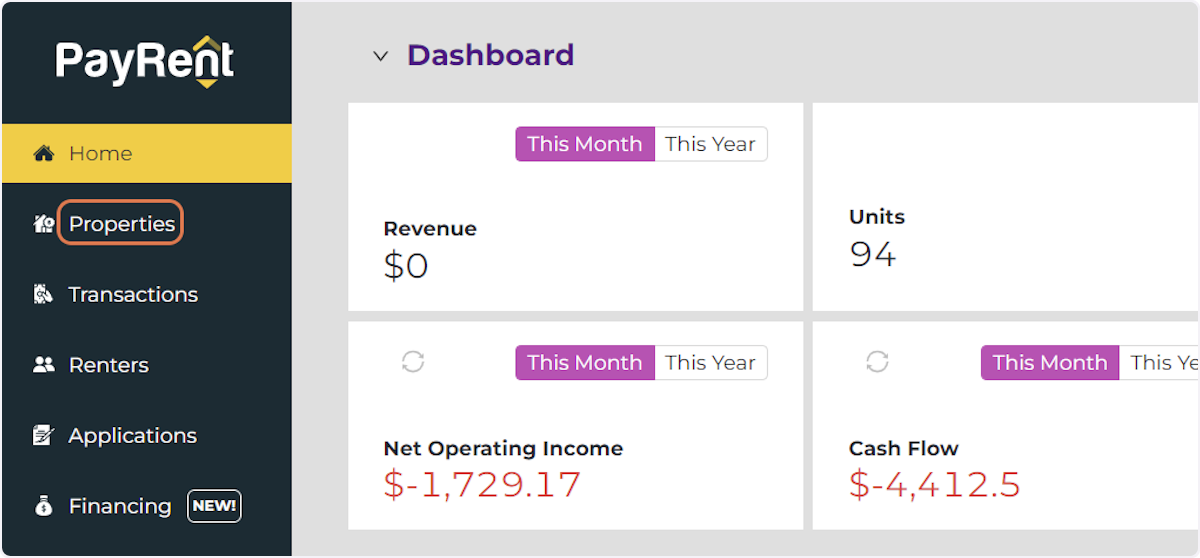Click the Home house icon in sidebar
Viewport: 1200px width, 558px height.
(43, 154)
